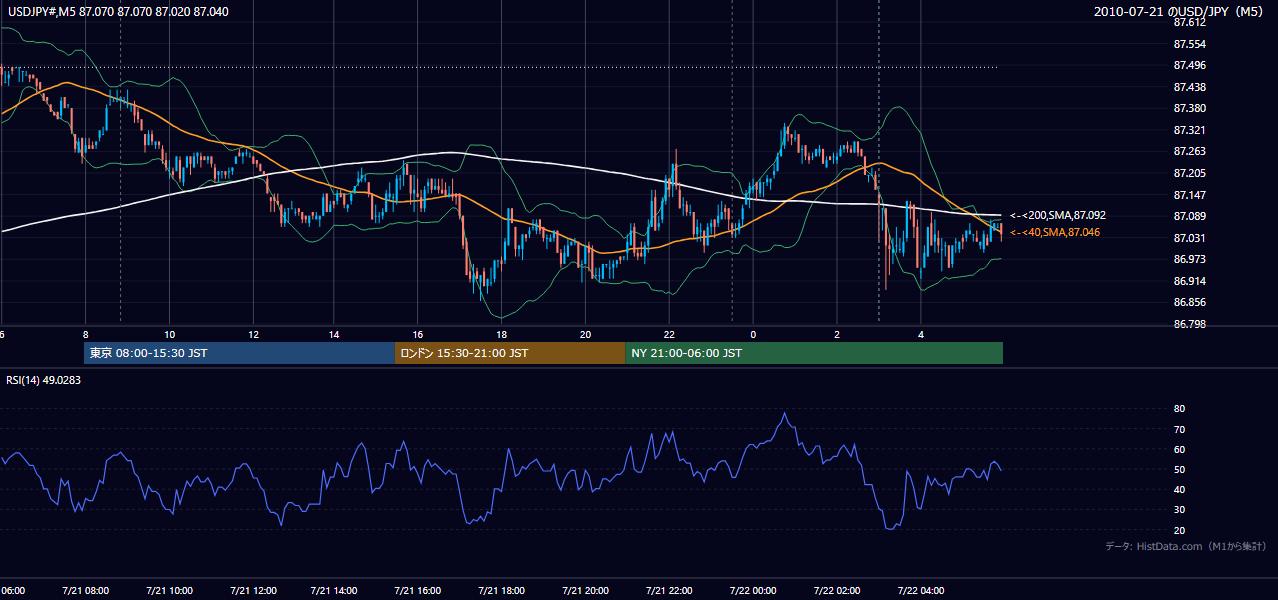Image resolution: width=1278 pixels, height=600 pixels.
Task: Select the 2010-07-21 のUSD/JPY (M5) heading
Action: point(1180,11)
